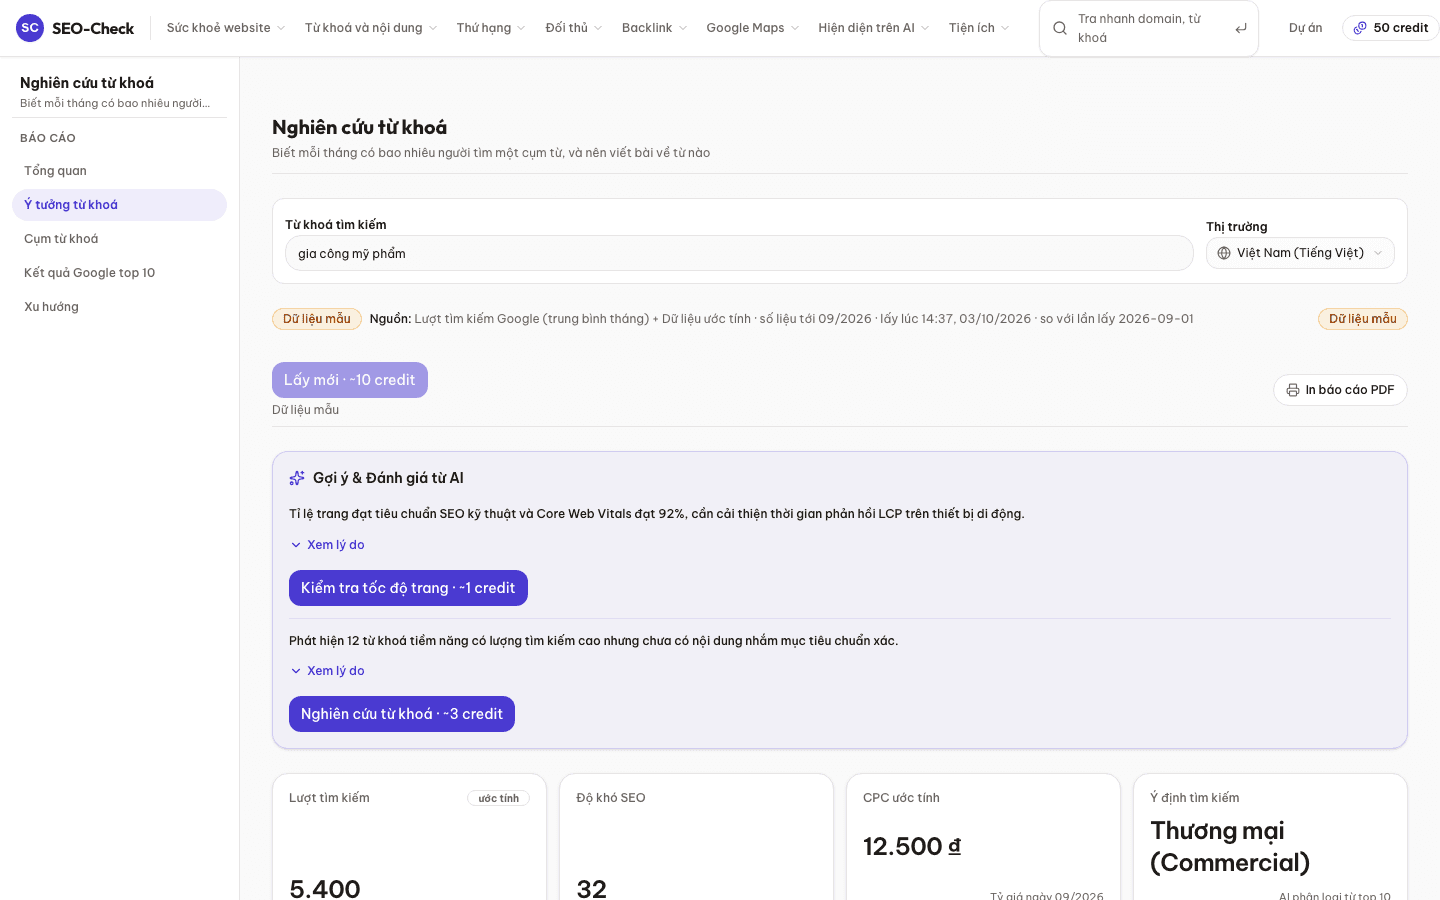
Task: Open the Google Maps menu
Action: click(x=753, y=28)
